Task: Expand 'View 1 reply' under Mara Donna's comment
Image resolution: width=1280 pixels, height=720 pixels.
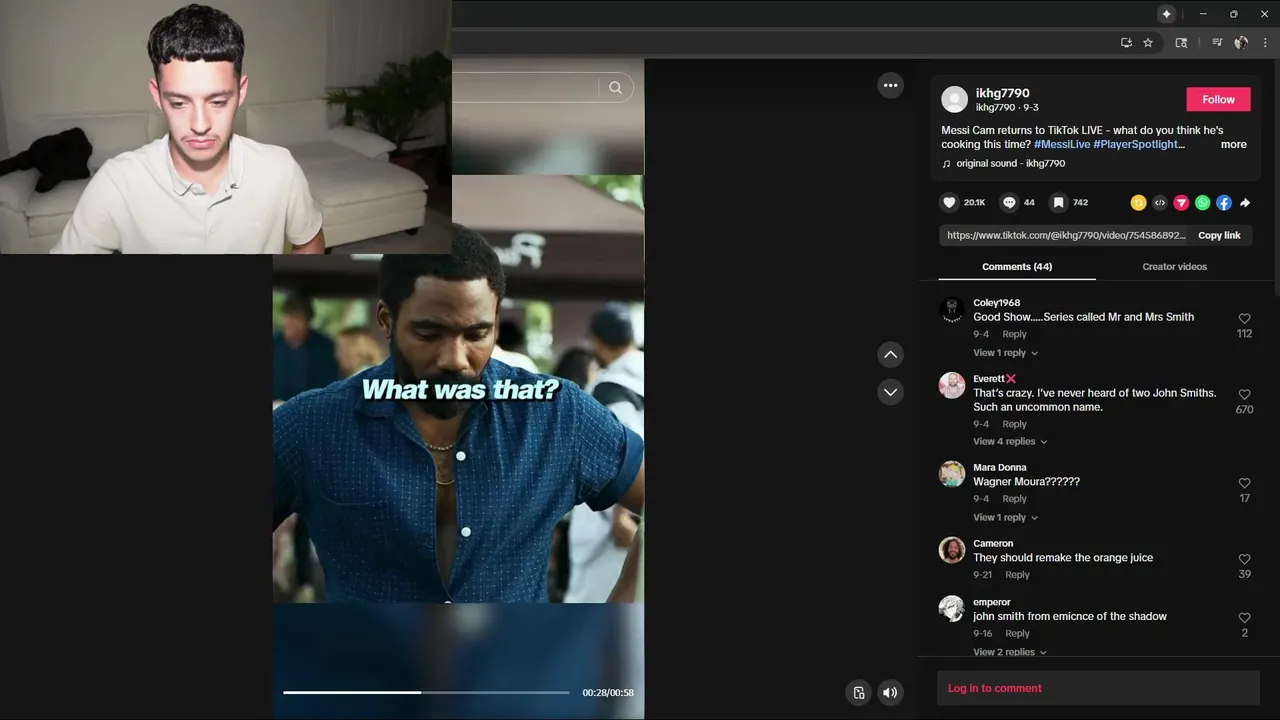Action: pyautogui.click(x=1005, y=518)
